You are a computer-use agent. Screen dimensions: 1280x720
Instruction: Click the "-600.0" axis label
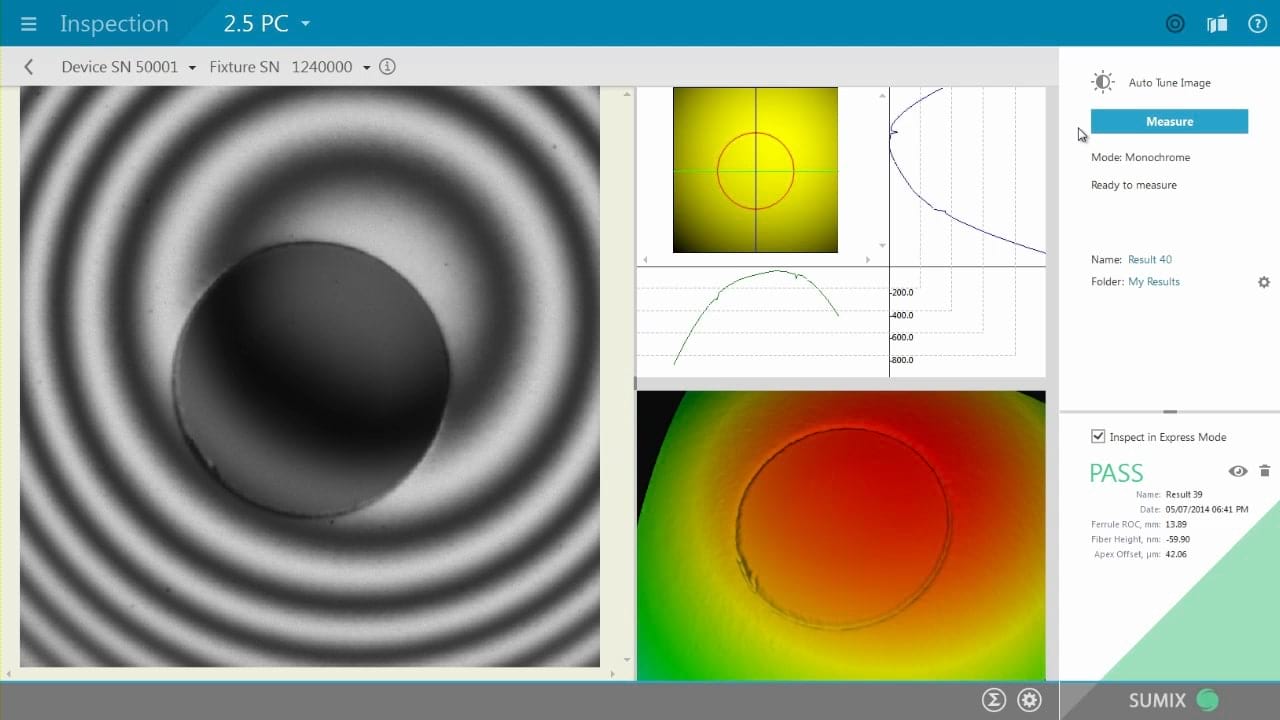click(x=901, y=337)
